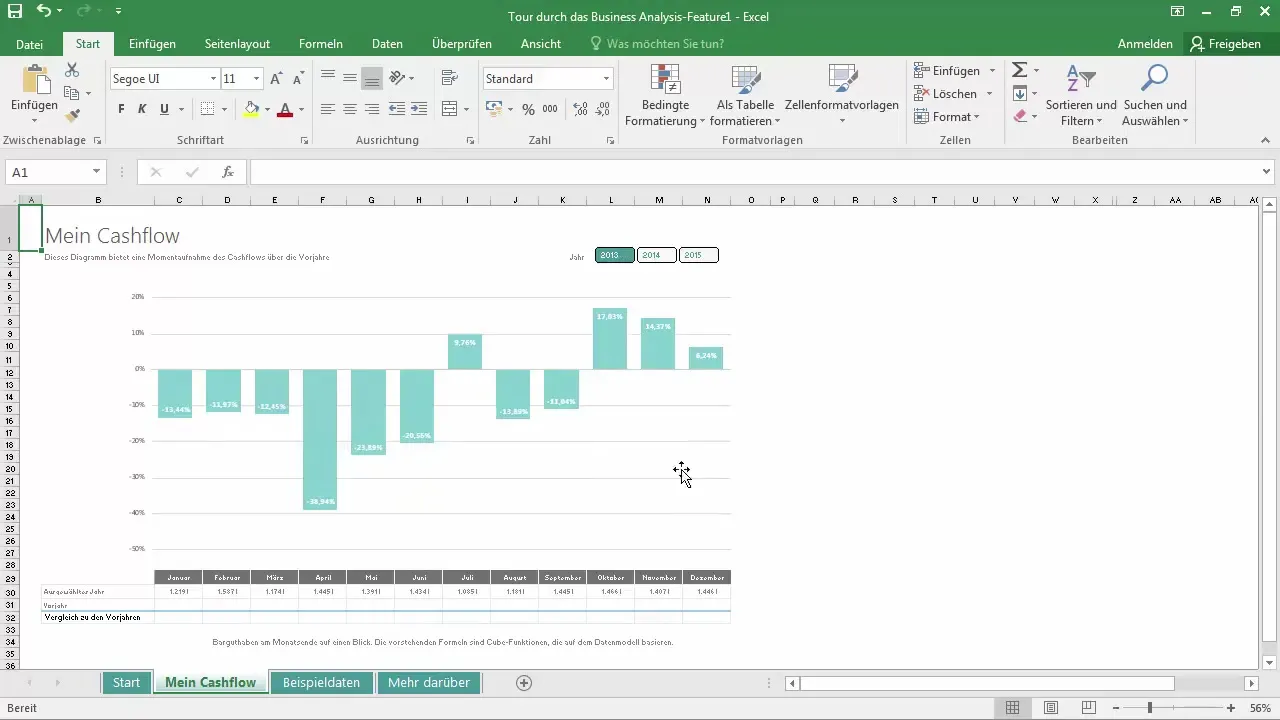Click the borders icon
The height and width of the screenshot is (720, 1280).
(207, 109)
